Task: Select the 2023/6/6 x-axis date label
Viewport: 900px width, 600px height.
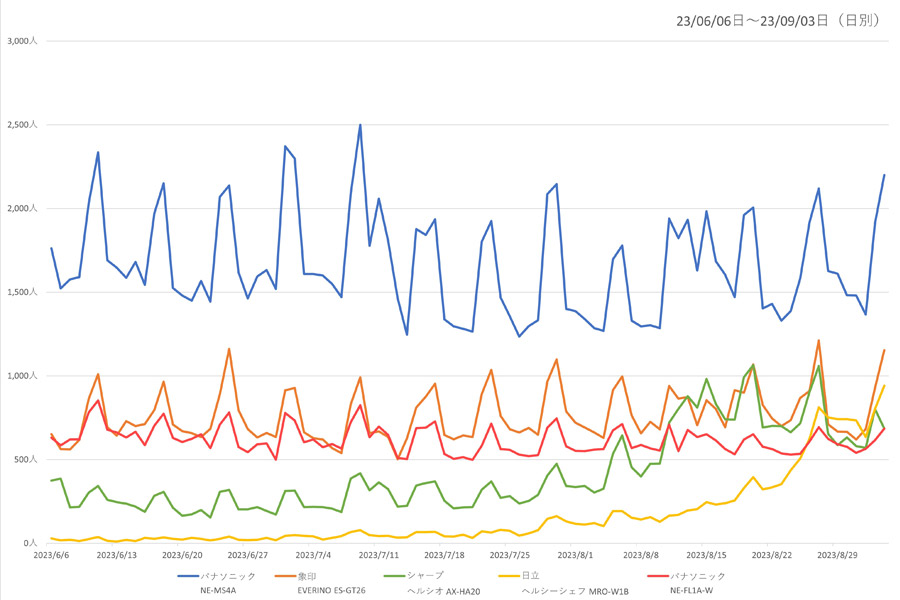Action: pyautogui.click(x=51, y=555)
